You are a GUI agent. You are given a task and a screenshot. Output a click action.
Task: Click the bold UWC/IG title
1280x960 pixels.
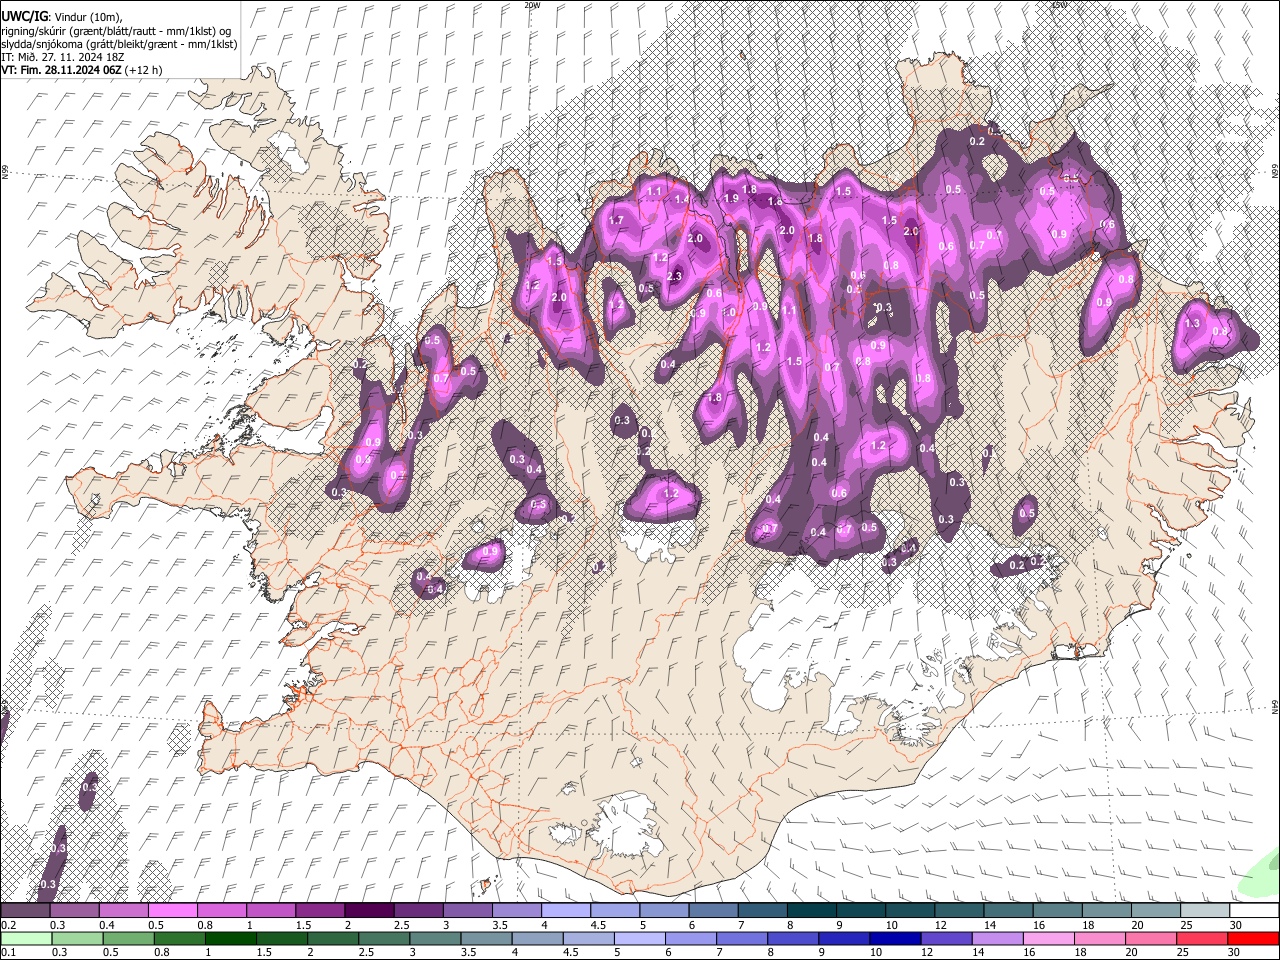click(24, 17)
